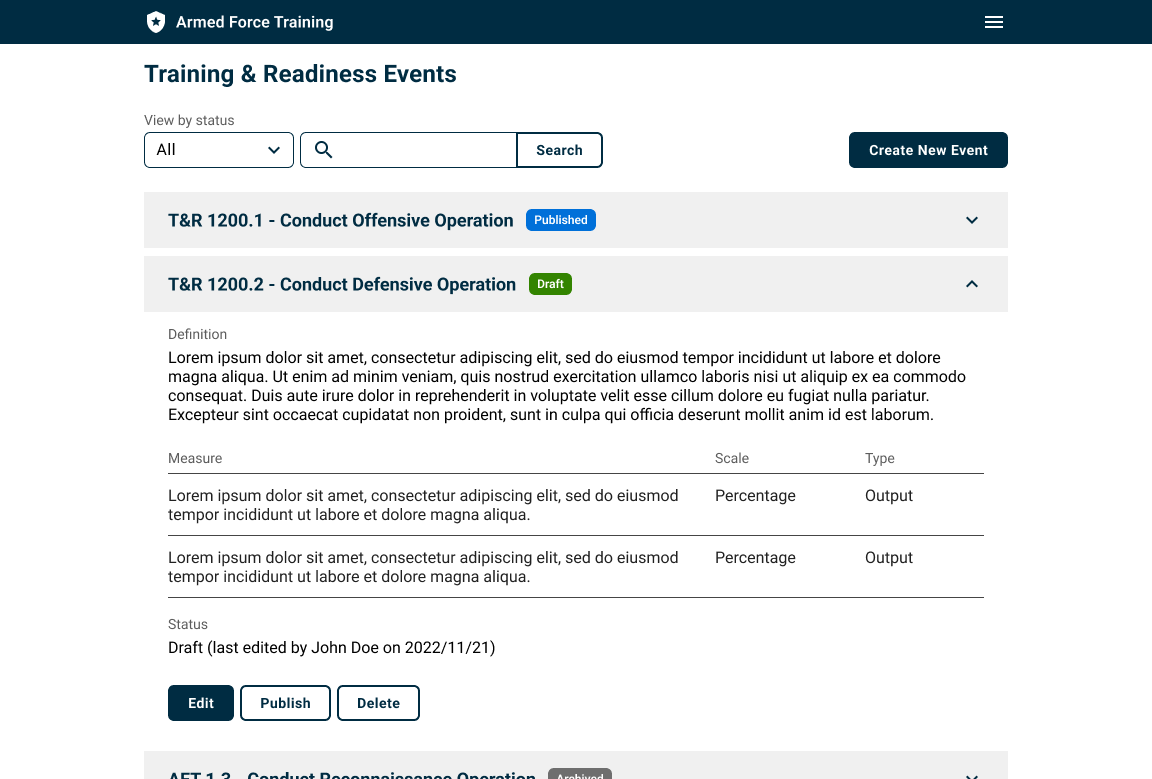Click the green Draft status badge

tap(550, 284)
